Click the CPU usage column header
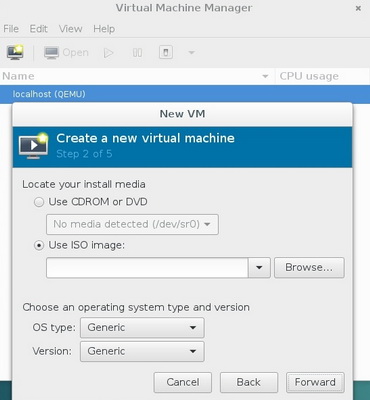Viewport: 370px width, 400px height. tap(322, 76)
